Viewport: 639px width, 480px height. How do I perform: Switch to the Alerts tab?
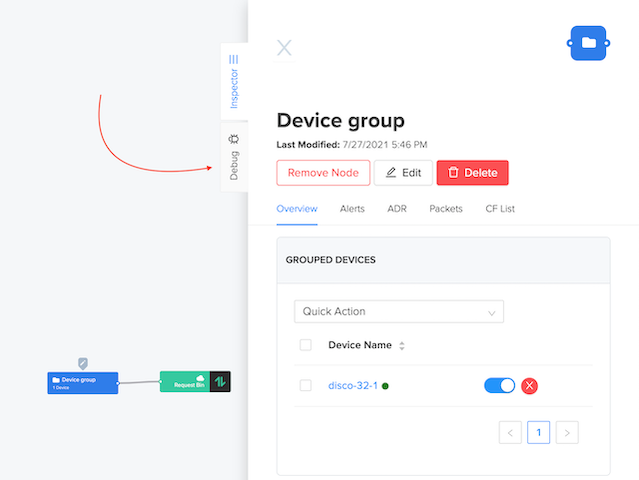352,209
